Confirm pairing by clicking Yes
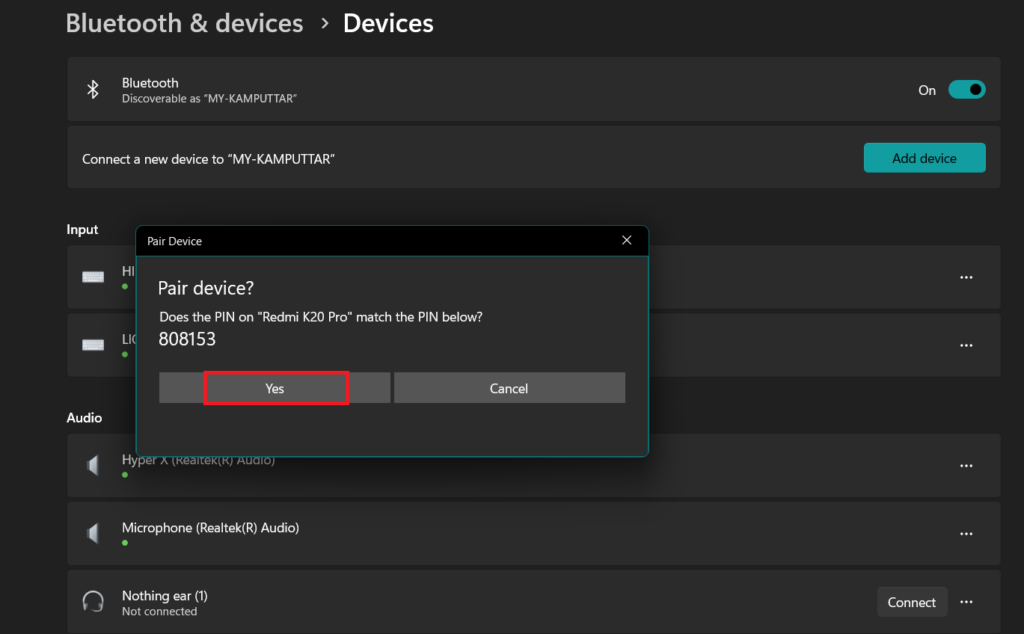The height and width of the screenshot is (634, 1024). (x=275, y=388)
